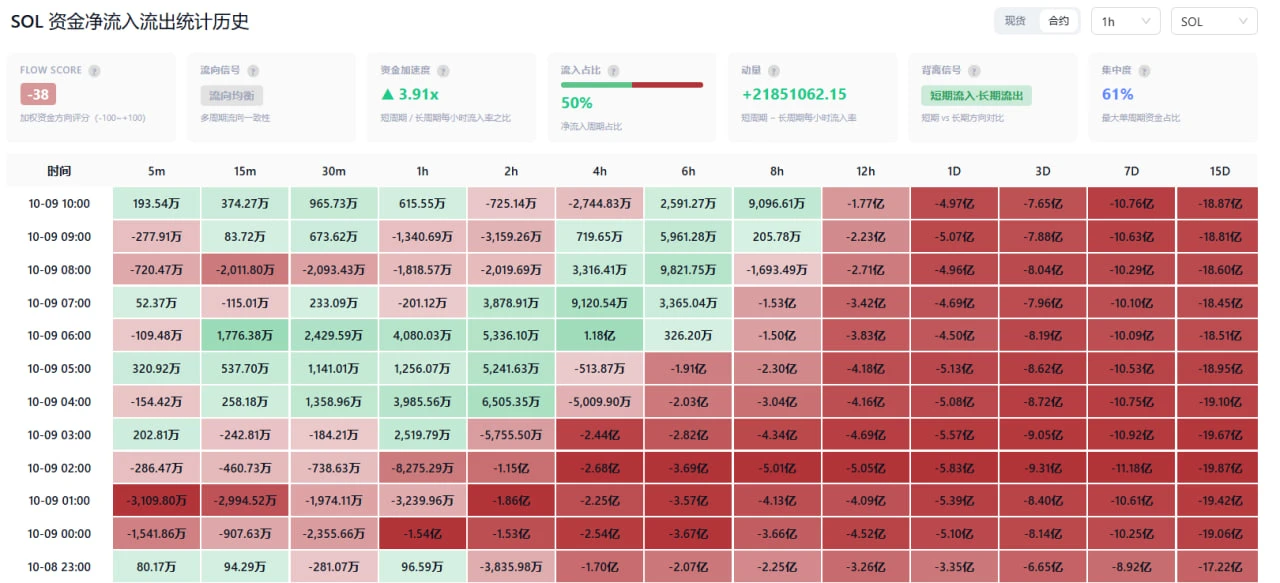Image resolution: width=1280 pixels, height=583 pixels.
Task: Click the 1.18亿 cell in the 4h column
Action: click(x=600, y=336)
